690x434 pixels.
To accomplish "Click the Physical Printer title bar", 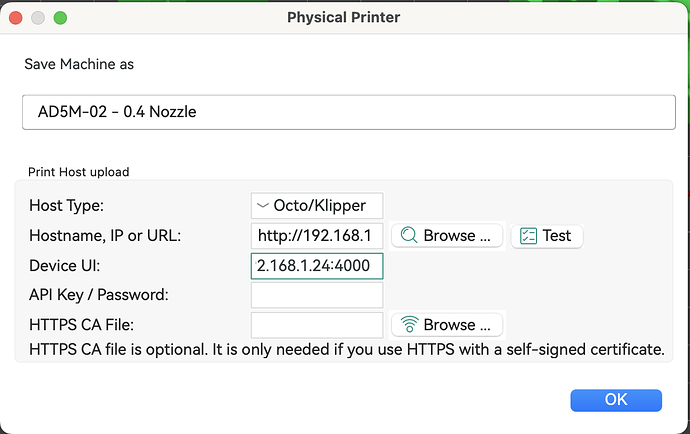I will [344, 17].
